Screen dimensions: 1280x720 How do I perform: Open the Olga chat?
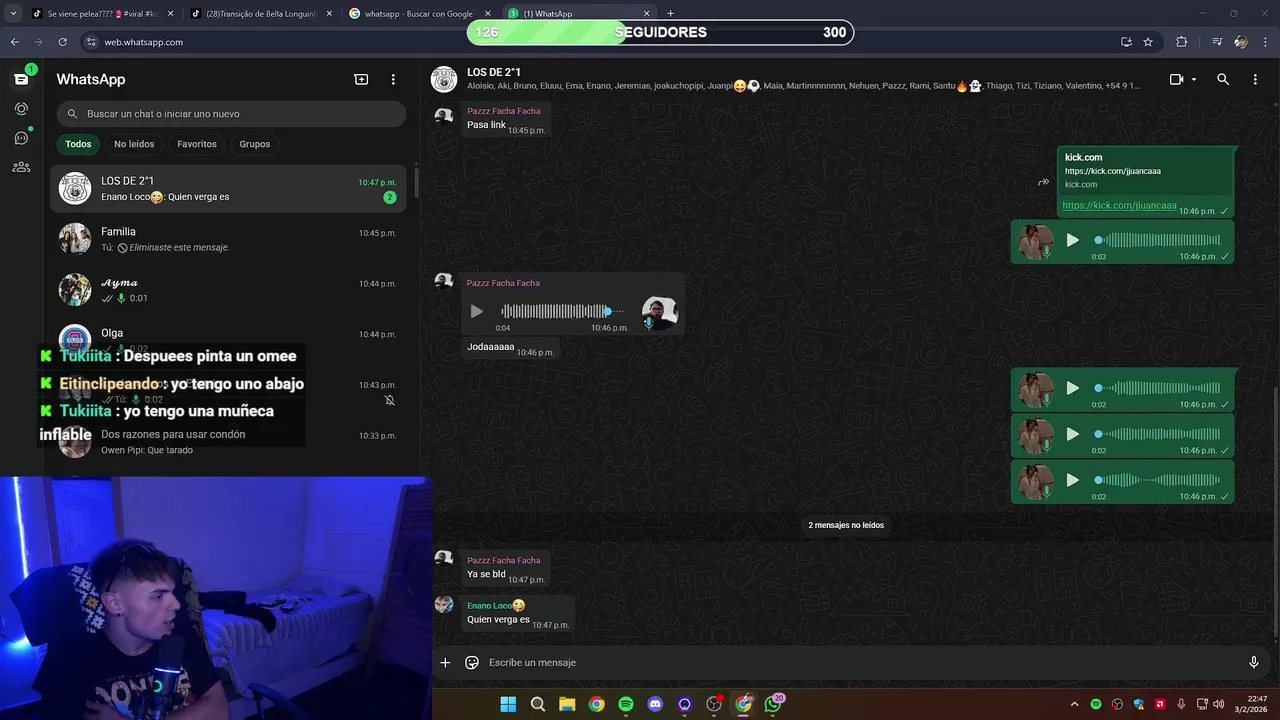pos(228,338)
